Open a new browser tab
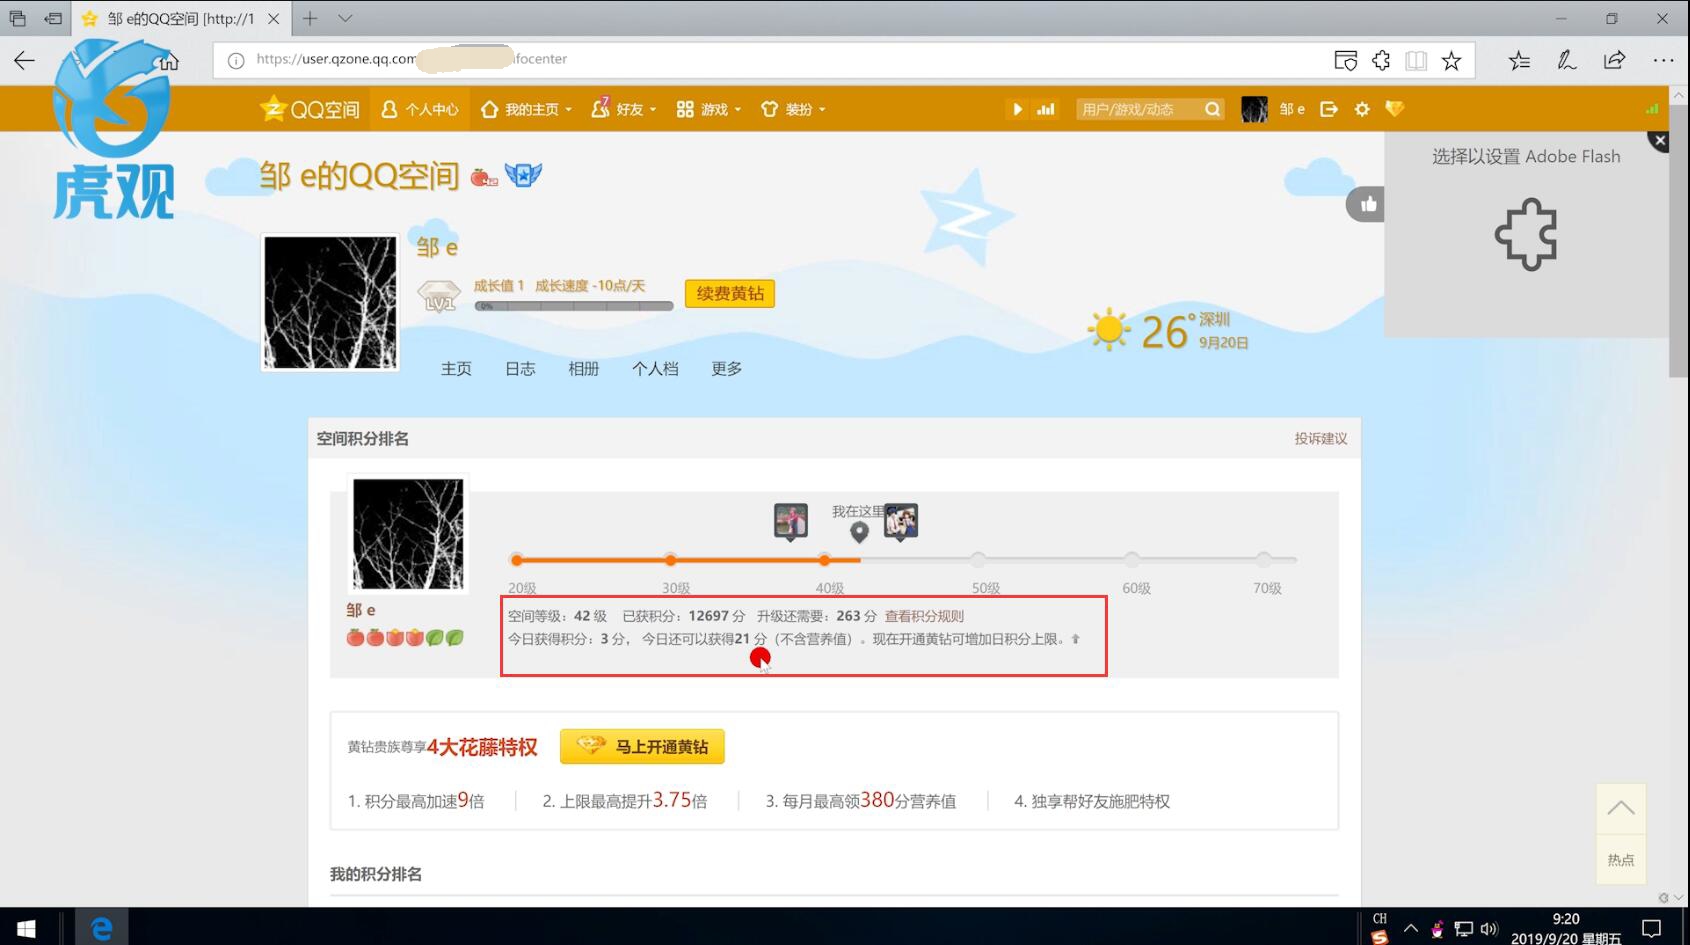Viewport: 1690px width, 945px height. (310, 18)
